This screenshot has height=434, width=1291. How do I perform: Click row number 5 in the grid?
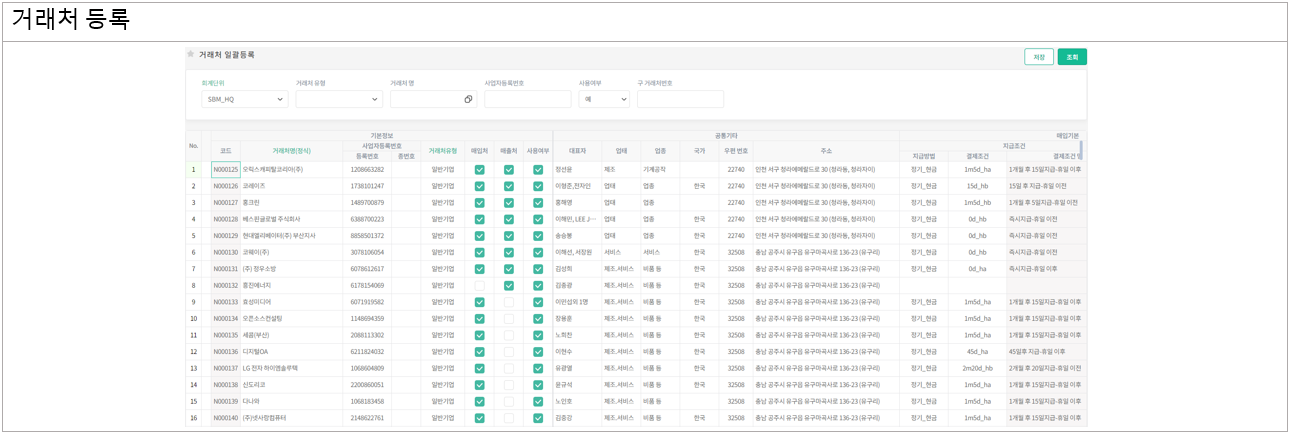point(193,236)
